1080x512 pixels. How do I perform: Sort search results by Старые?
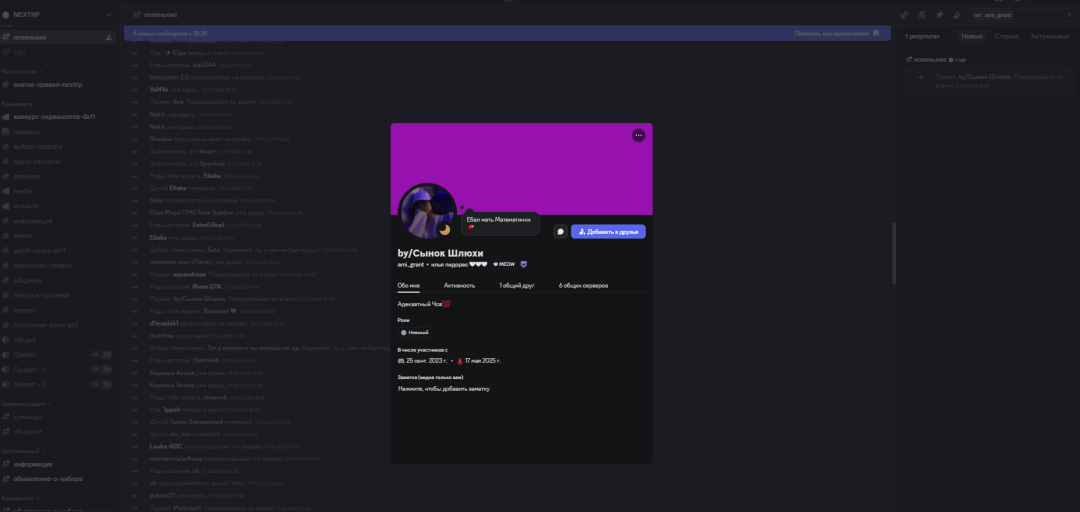1006,36
